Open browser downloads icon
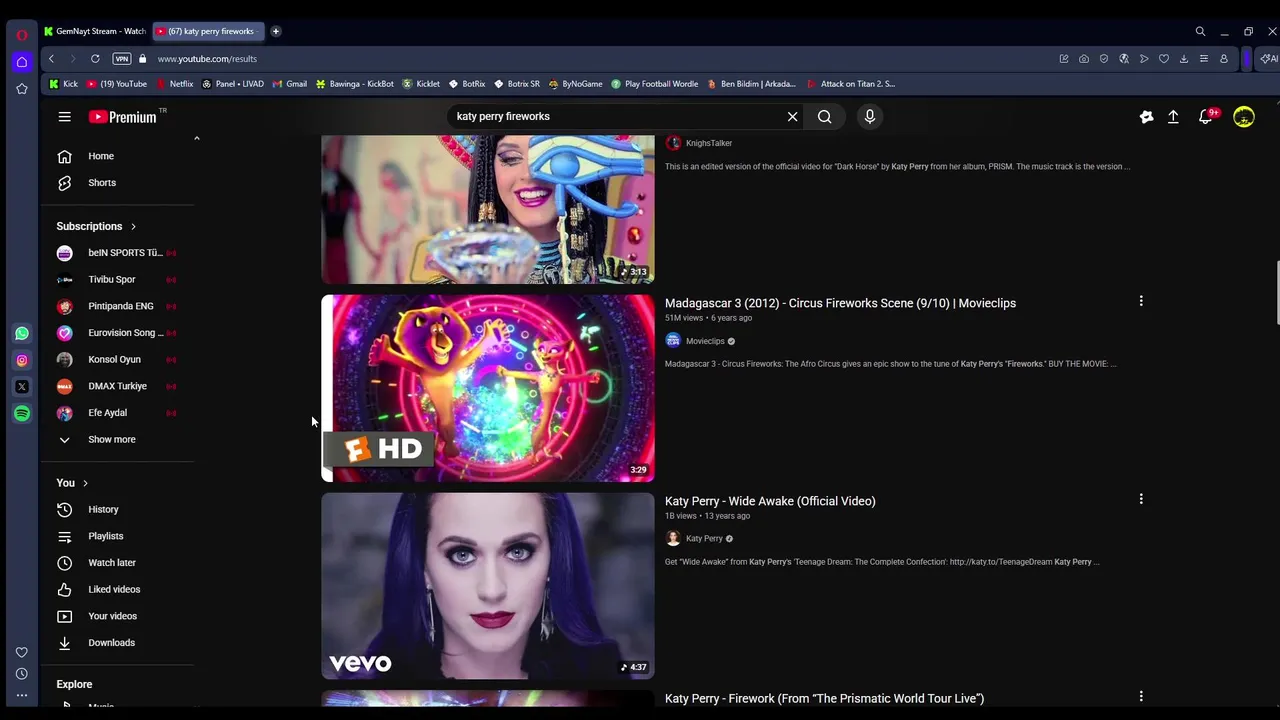Image resolution: width=1280 pixels, height=720 pixels. (1184, 59)
